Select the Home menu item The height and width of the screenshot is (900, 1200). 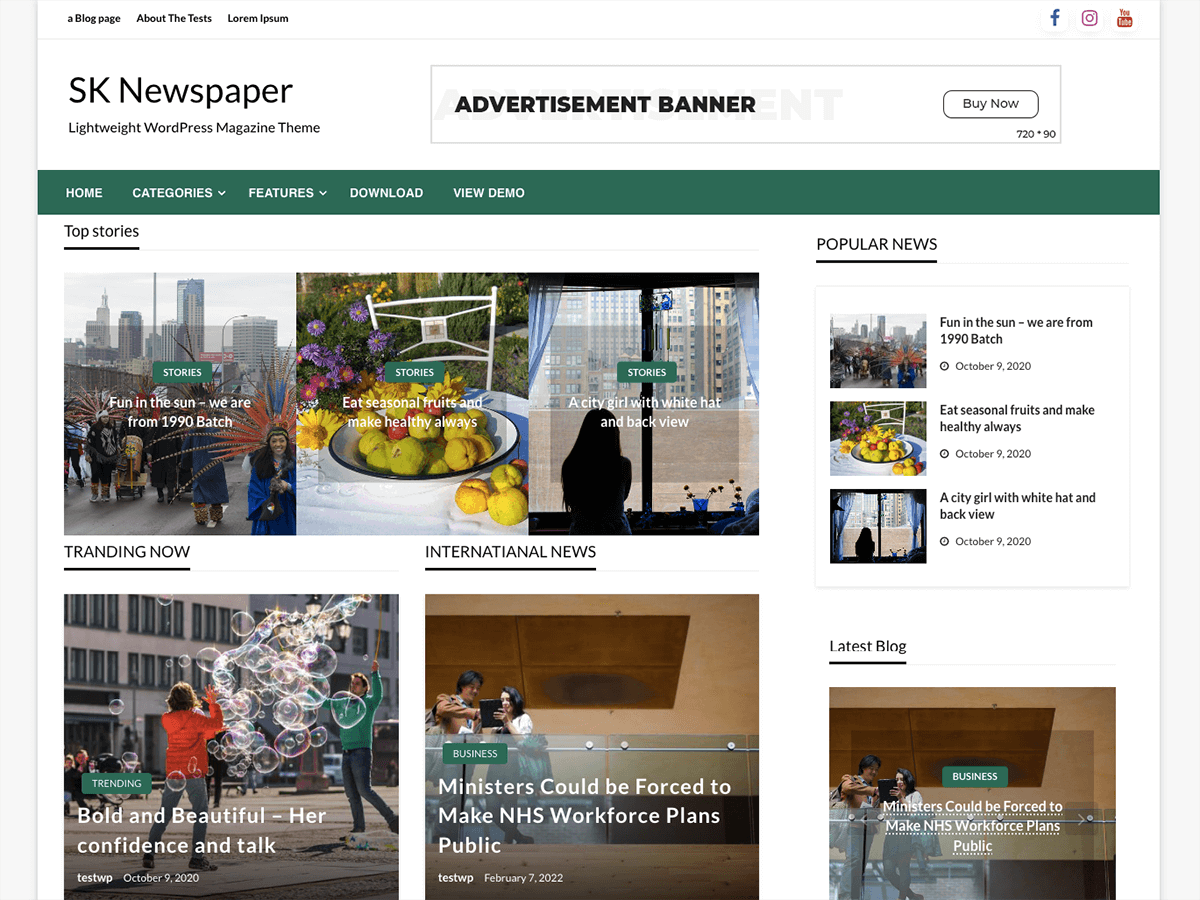pos(84,192)
